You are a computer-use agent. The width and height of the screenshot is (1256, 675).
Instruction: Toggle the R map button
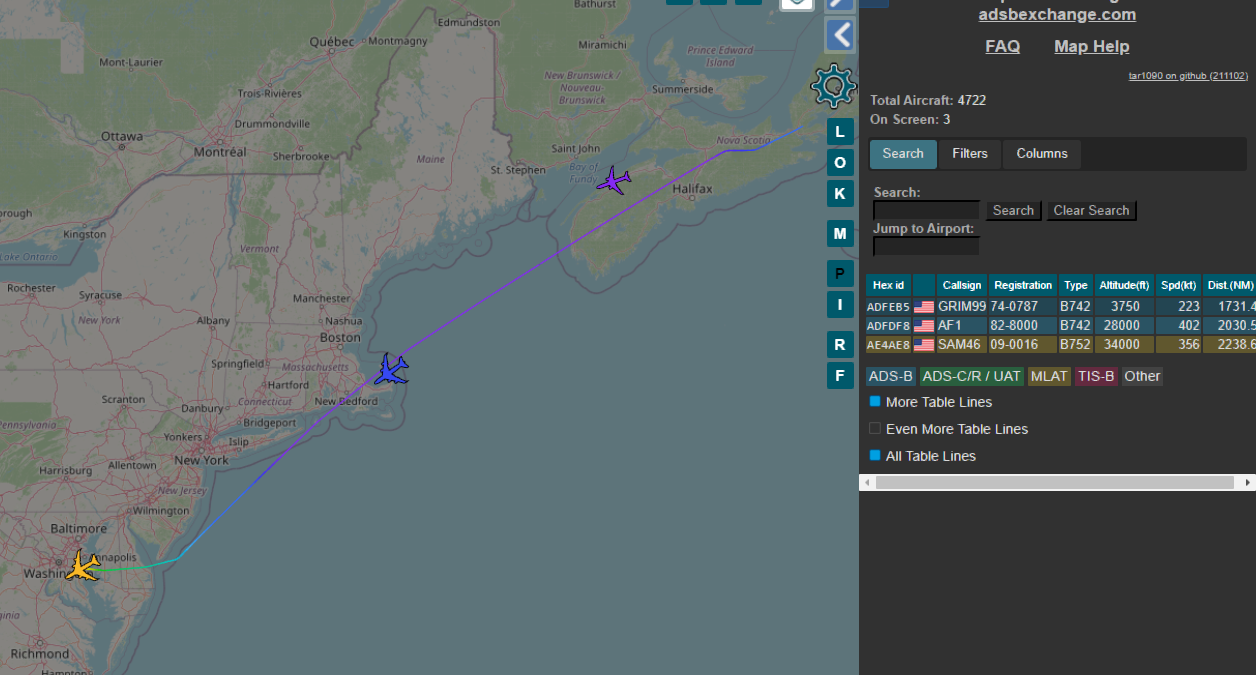pyautogui.click(x=840, y=345)
